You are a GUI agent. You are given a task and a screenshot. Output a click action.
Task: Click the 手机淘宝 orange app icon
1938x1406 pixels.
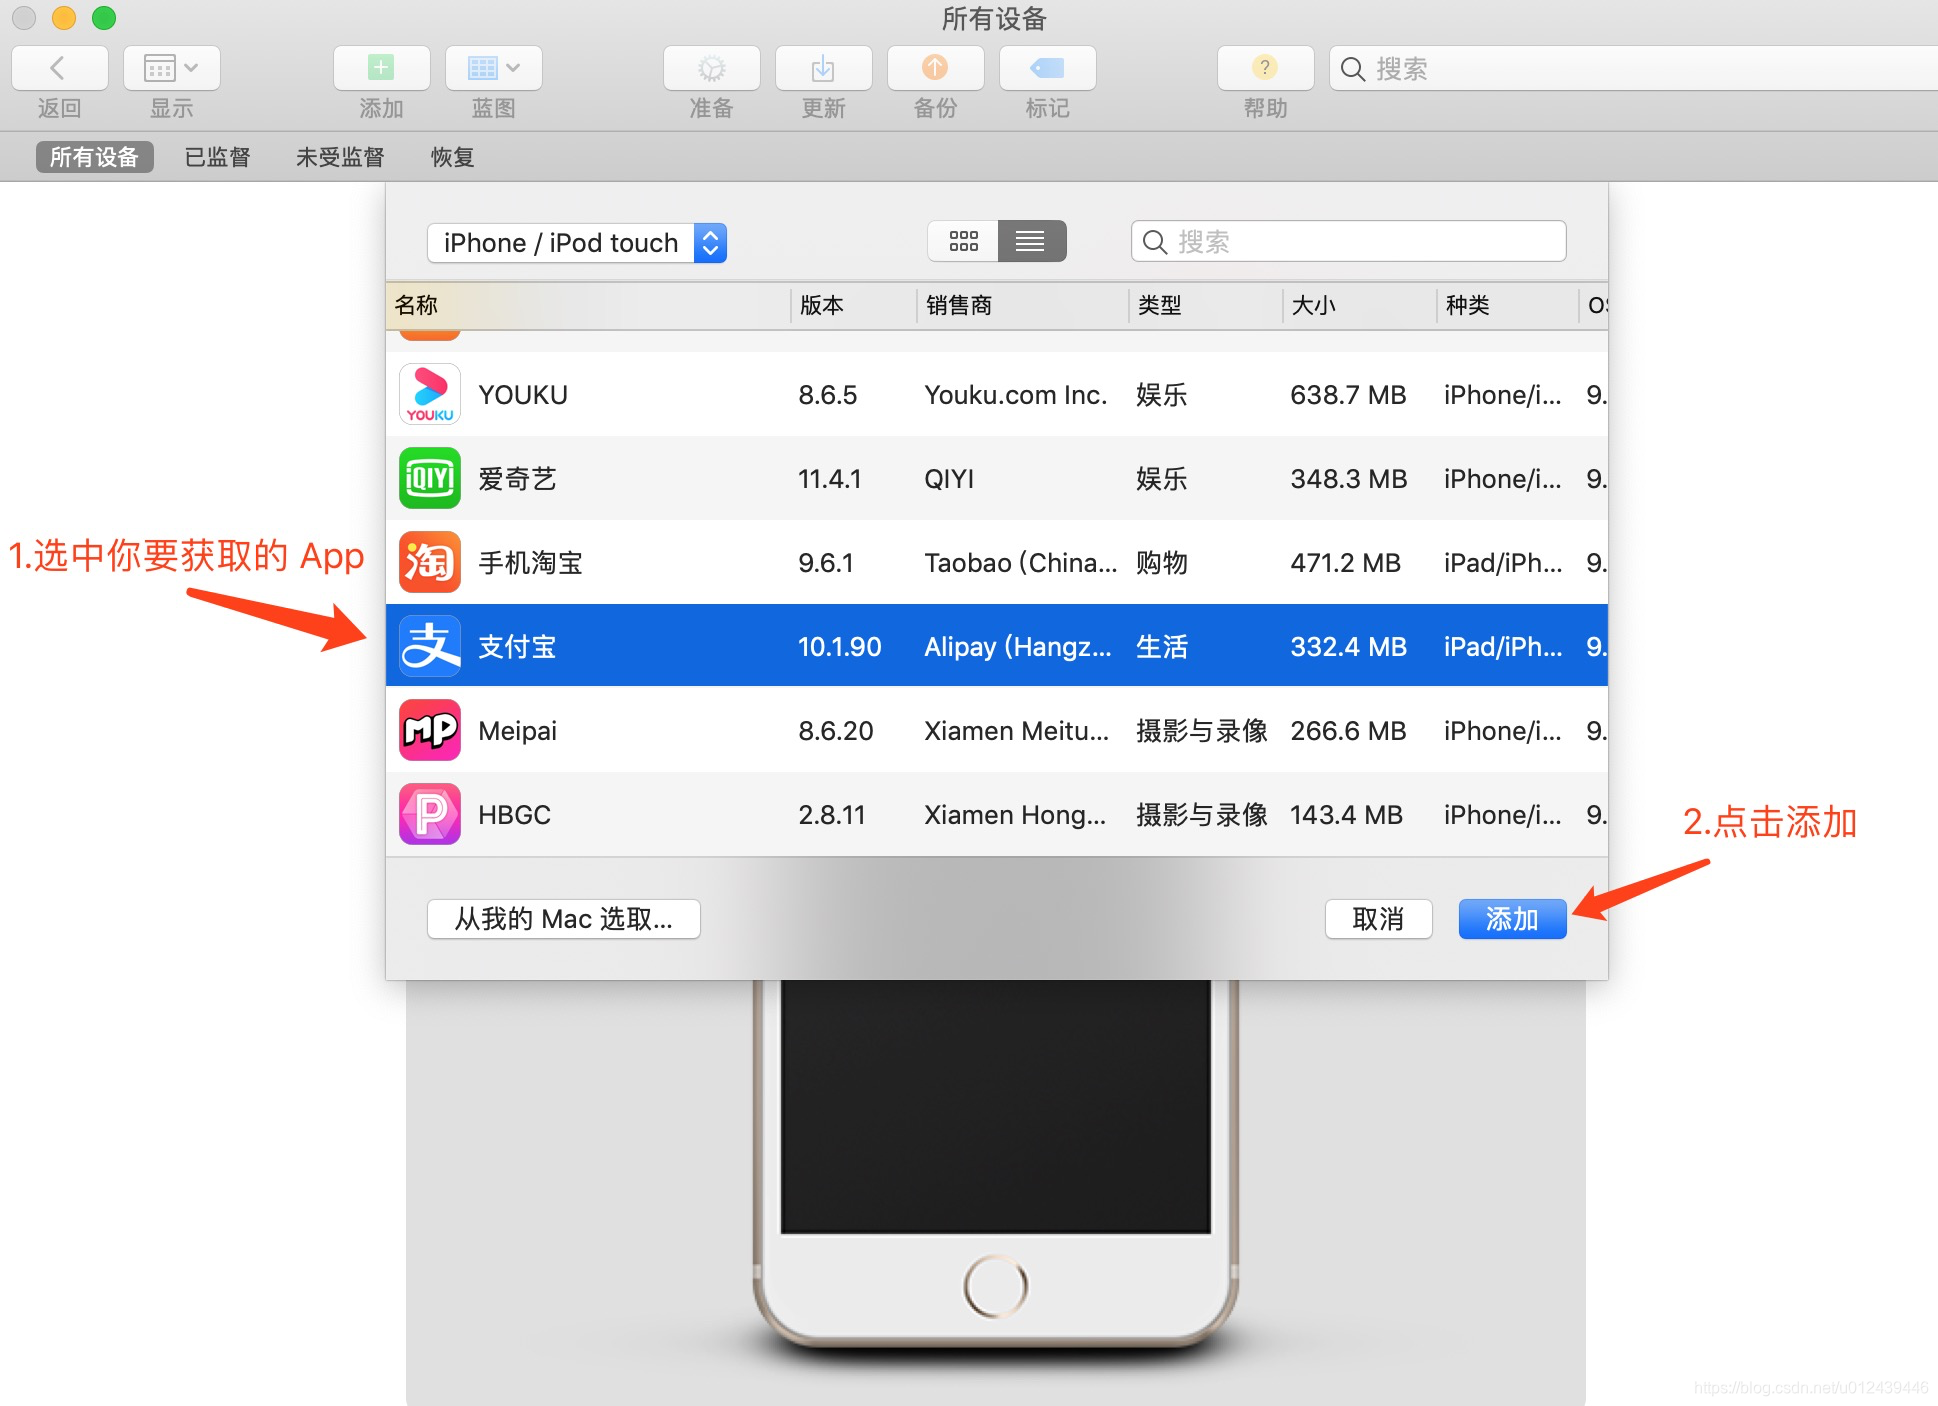(430, 563)
